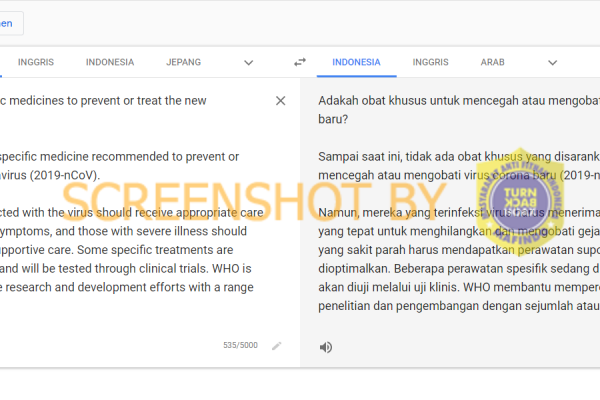This screenshot has width=600, height=400.
Task: Click the 'akan diuji melalui uji klinis' line
Action: point(459,287)
